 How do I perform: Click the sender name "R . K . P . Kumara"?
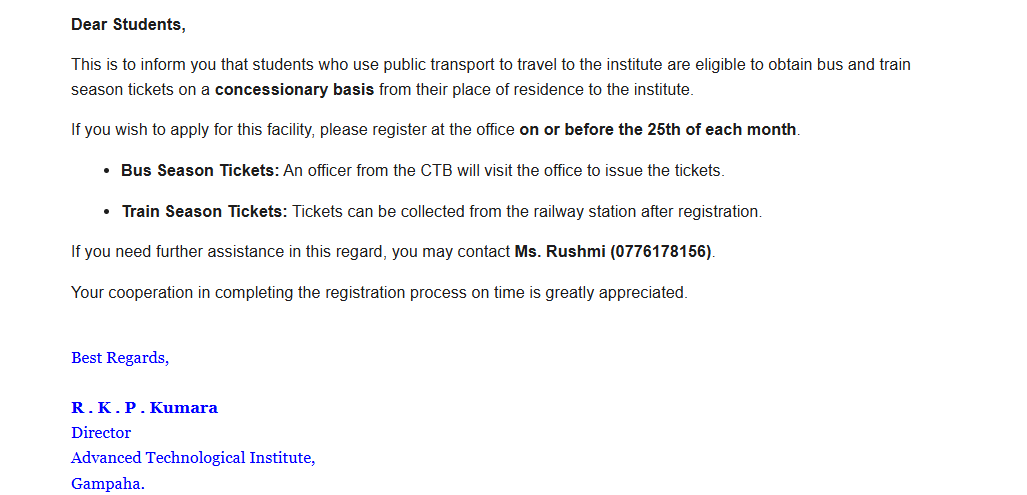[x=144, y=407]
